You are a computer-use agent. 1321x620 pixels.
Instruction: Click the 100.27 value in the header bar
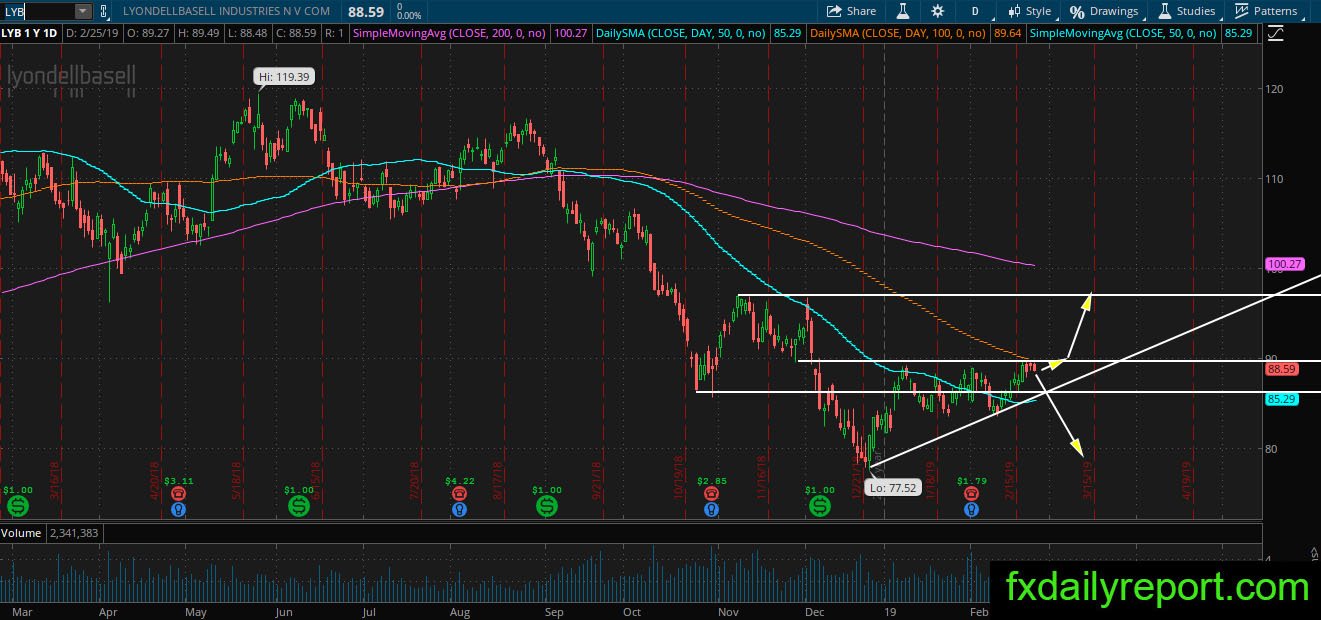tap(569, 33)
